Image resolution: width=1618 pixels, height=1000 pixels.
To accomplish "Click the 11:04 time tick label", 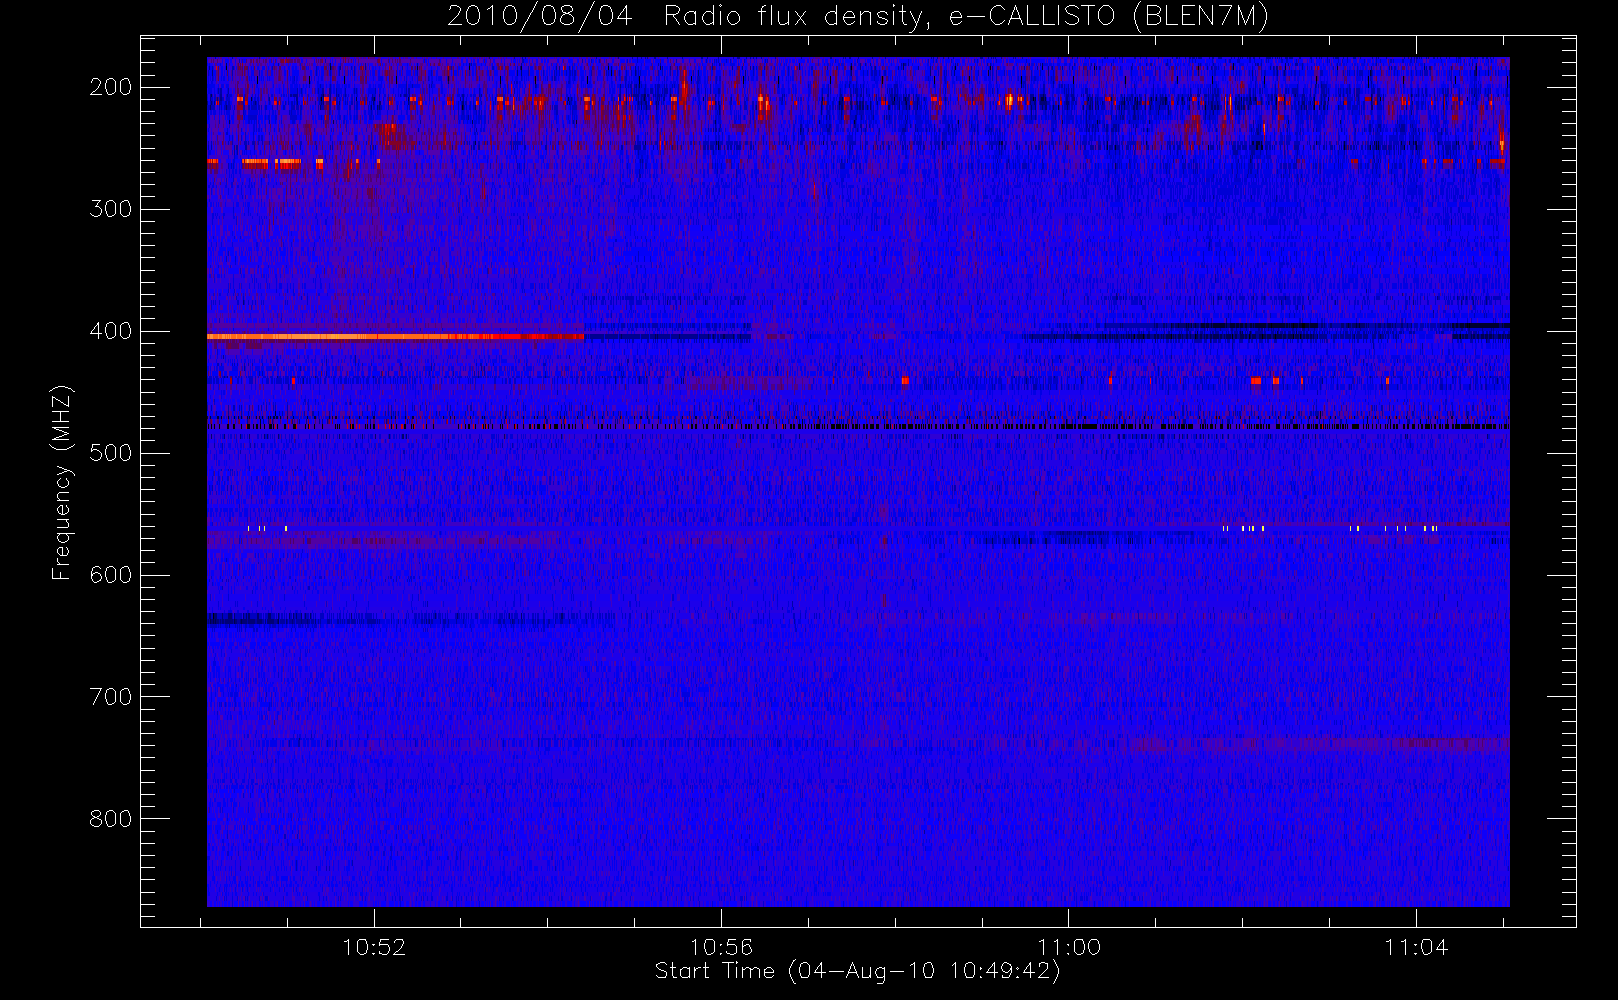I will coord(1416,947).
